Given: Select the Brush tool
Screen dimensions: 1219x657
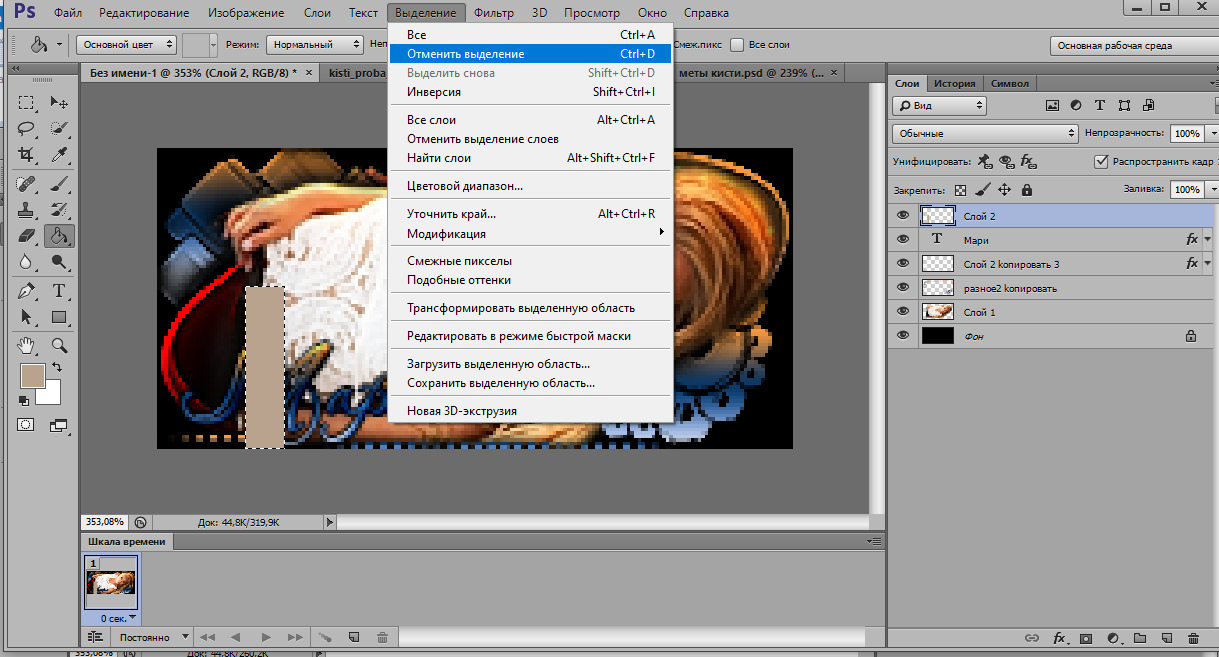Looking at the screenshot, I should pyautogui.click(x=59, y=183).
